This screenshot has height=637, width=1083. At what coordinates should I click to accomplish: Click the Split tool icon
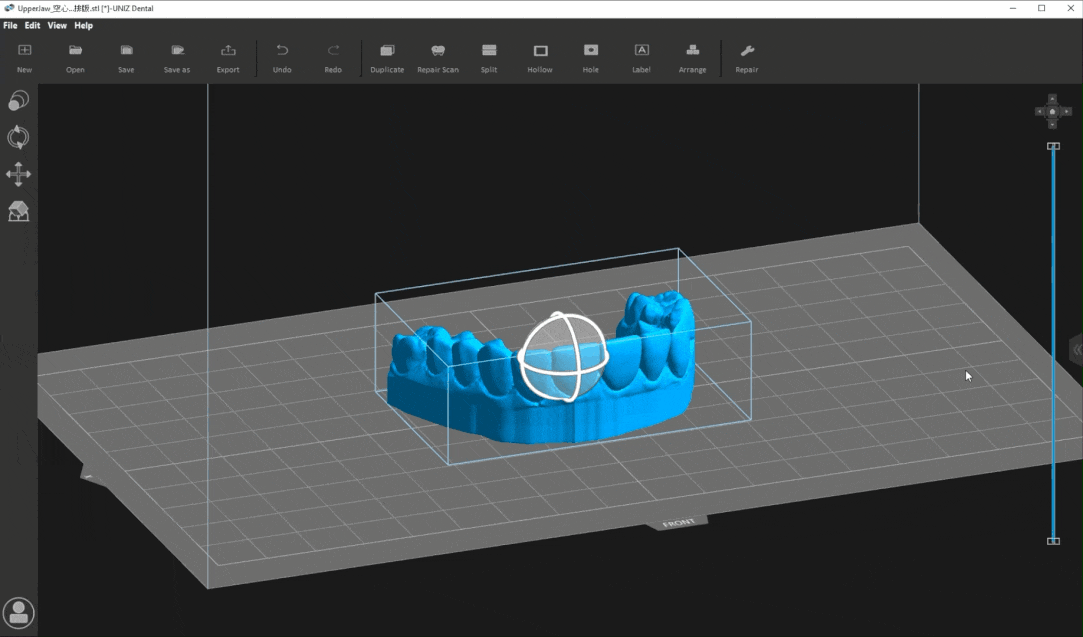point(489,58)
